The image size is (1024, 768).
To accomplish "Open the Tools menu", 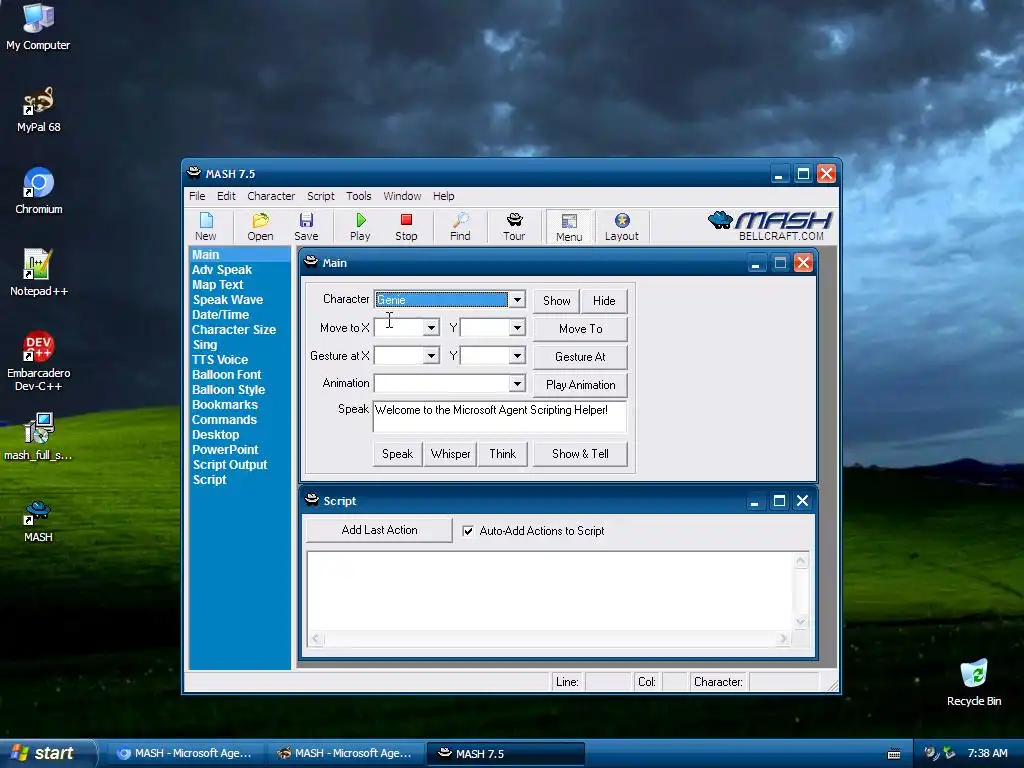I will pyautogui.click(x=359, y=196).
